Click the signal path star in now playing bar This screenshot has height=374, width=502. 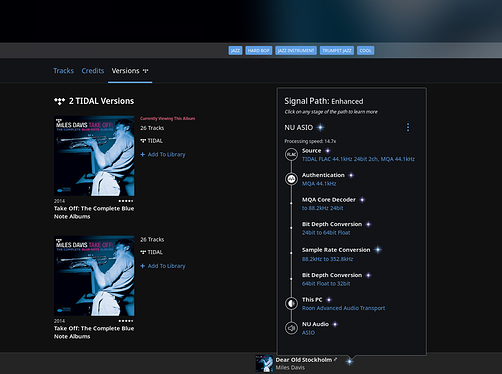349,361
